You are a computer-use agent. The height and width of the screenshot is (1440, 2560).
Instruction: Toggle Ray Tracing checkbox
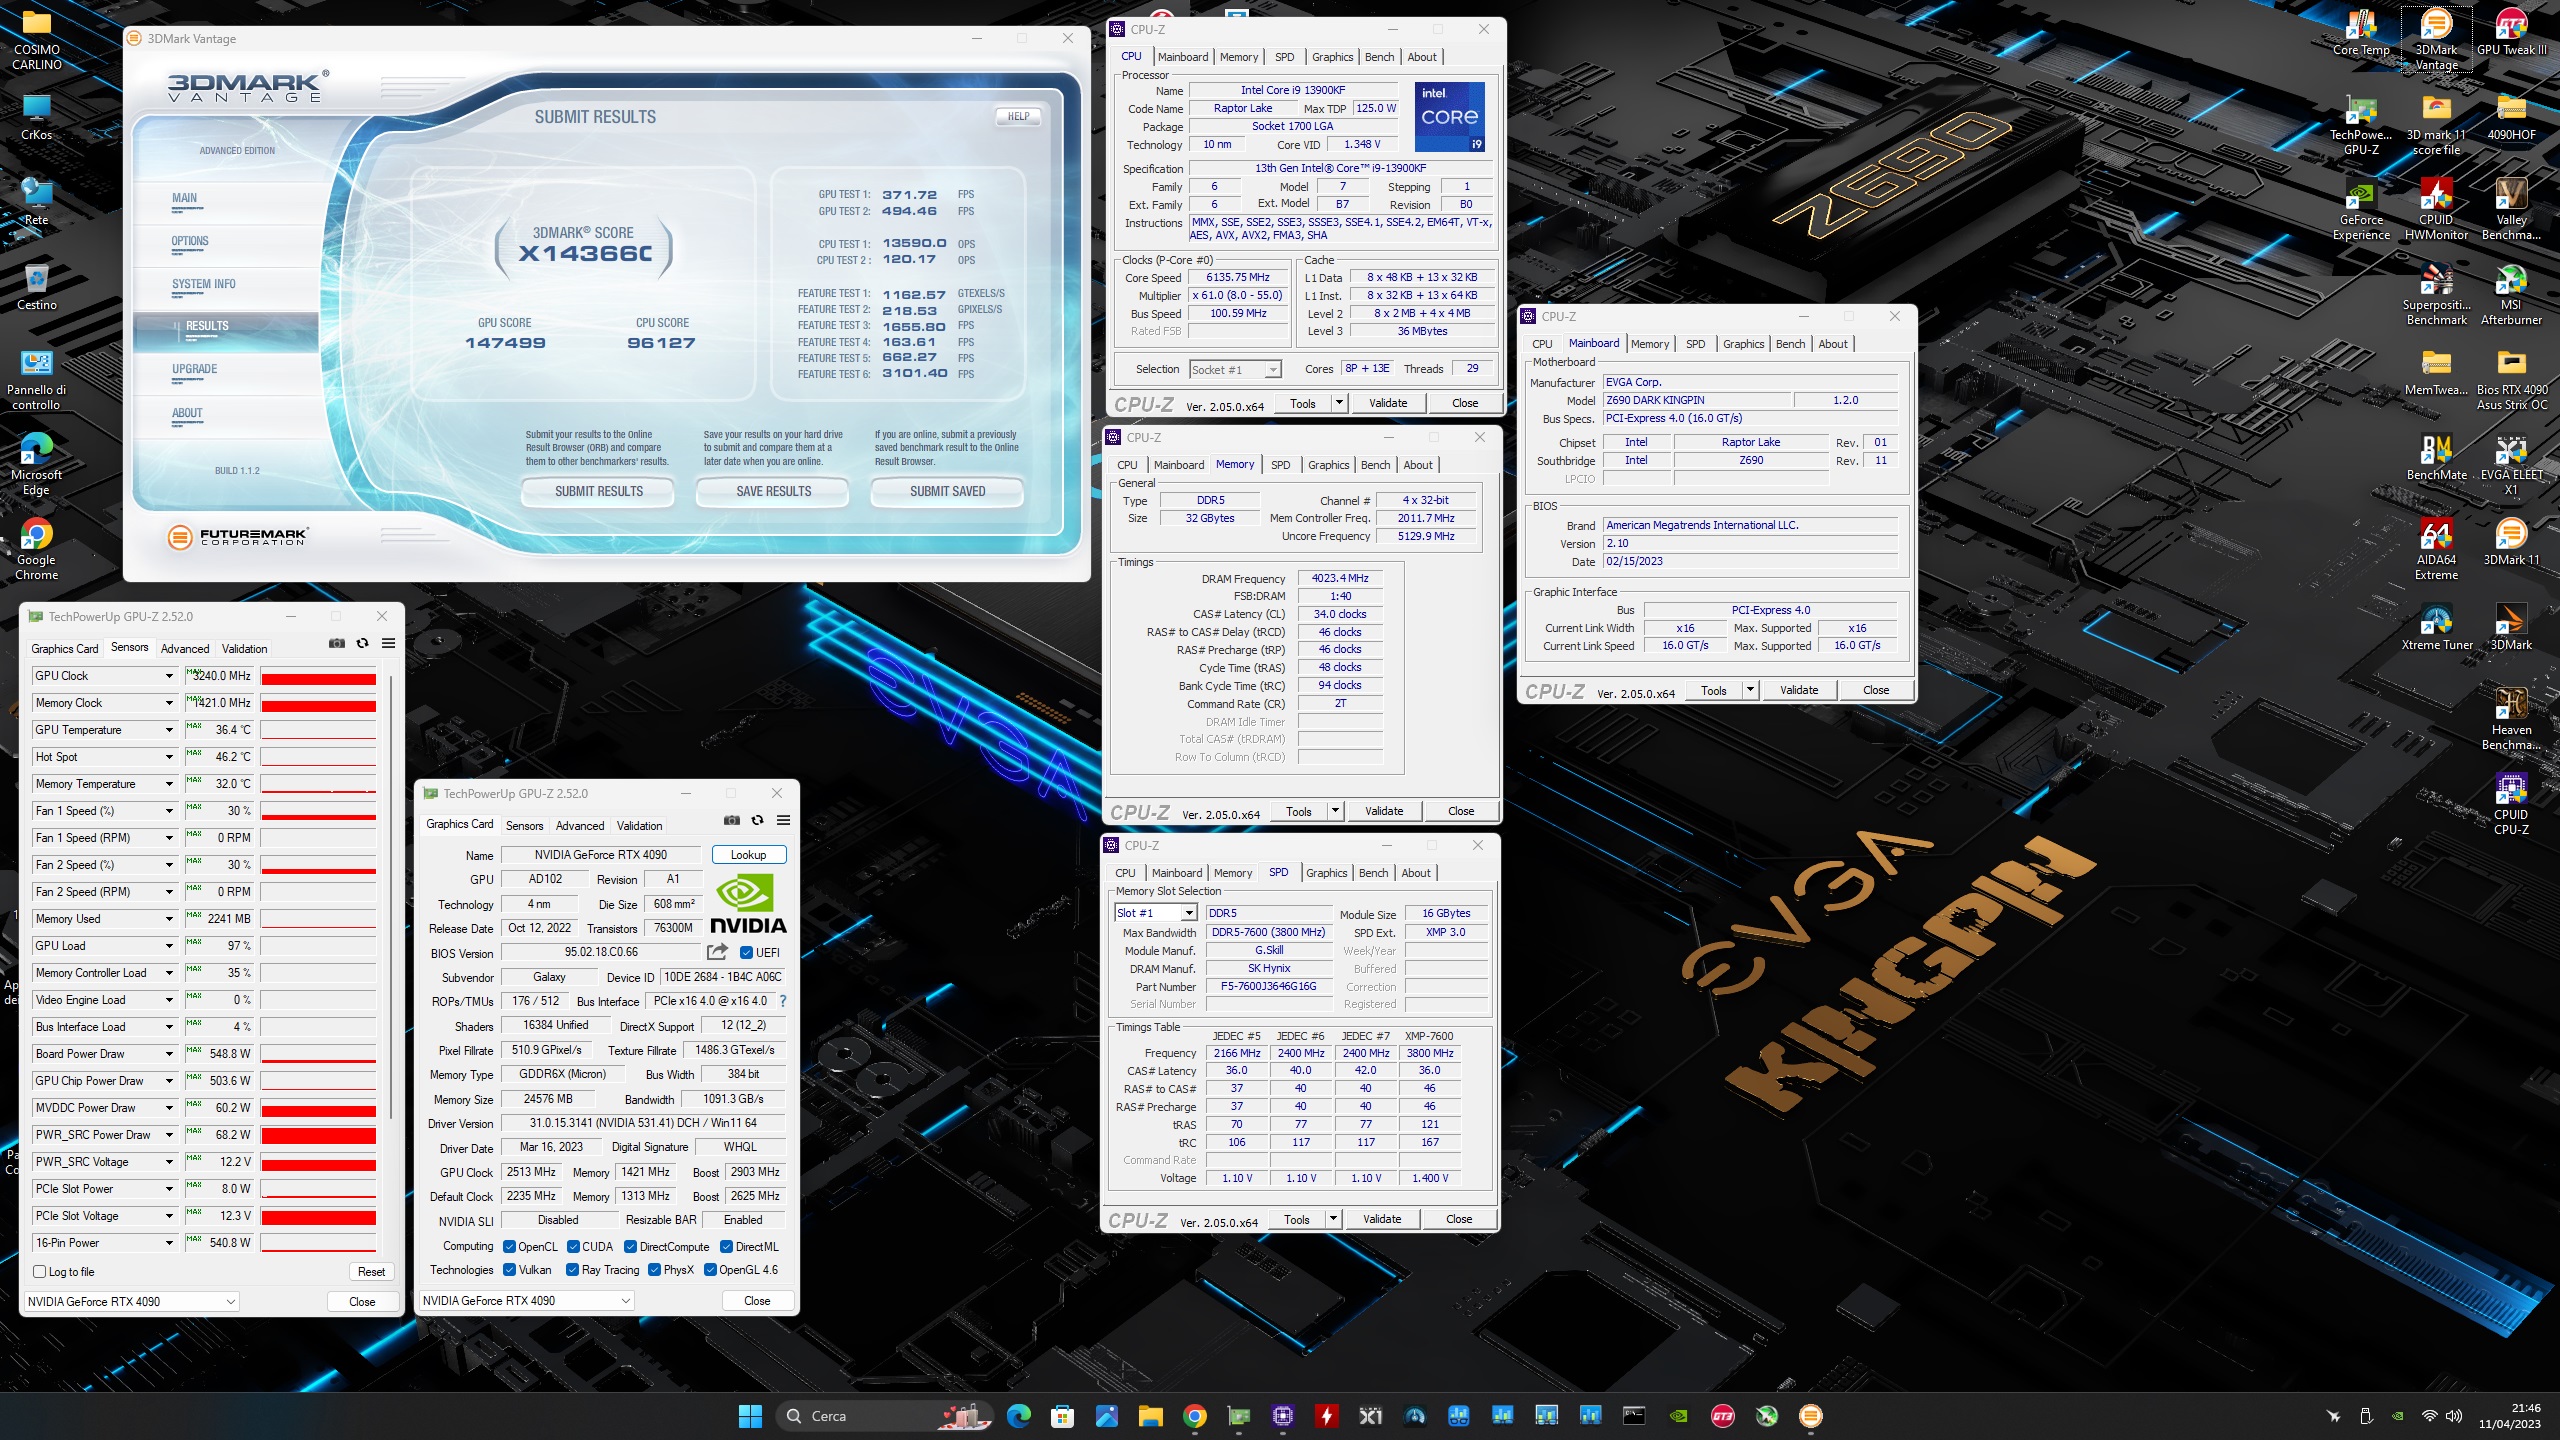tap(573, 1270)
